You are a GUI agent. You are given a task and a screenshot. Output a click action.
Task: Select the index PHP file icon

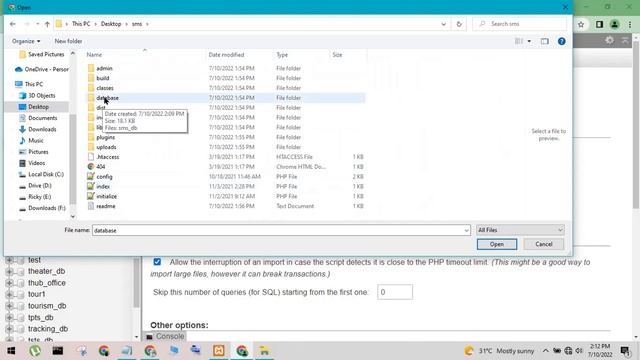point(91,186)
